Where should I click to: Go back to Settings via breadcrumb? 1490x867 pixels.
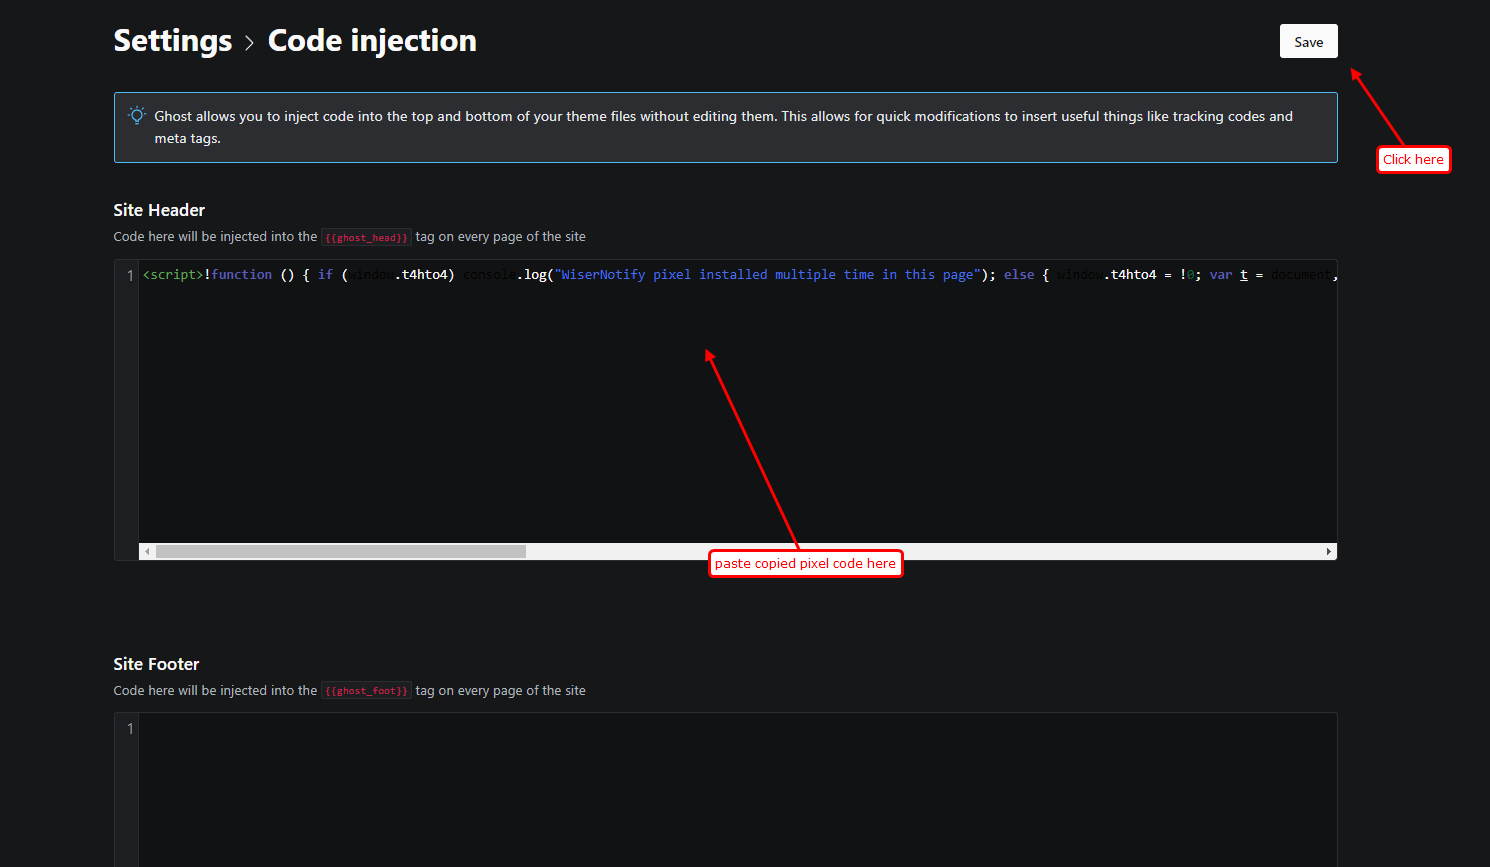[172, 41]
